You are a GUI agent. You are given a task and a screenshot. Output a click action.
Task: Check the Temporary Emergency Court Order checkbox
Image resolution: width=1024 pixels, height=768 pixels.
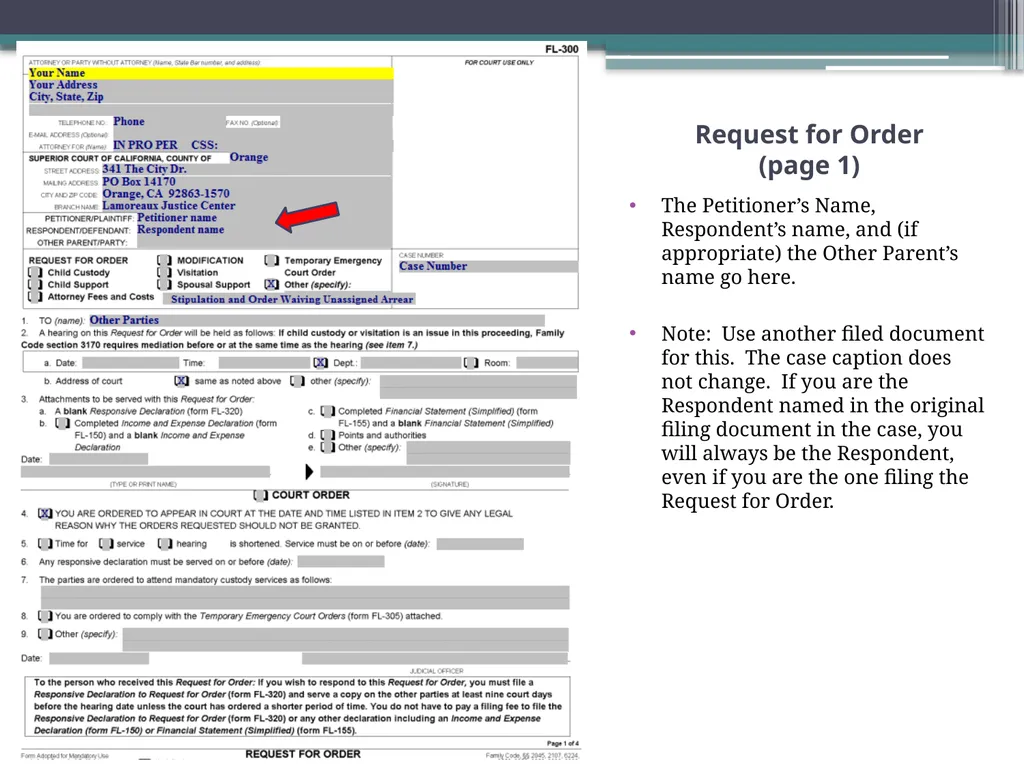[272, 260]
